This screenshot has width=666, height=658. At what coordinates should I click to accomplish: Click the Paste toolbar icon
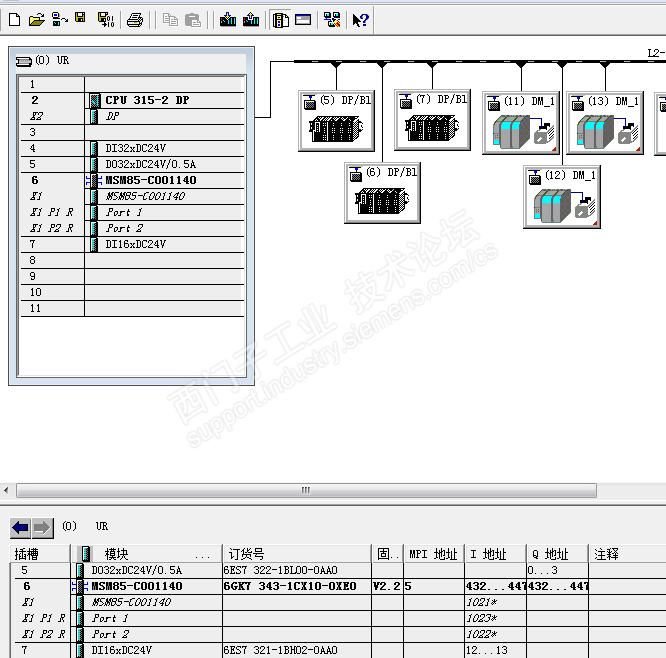pyautogui.click(x=193, y=20)
